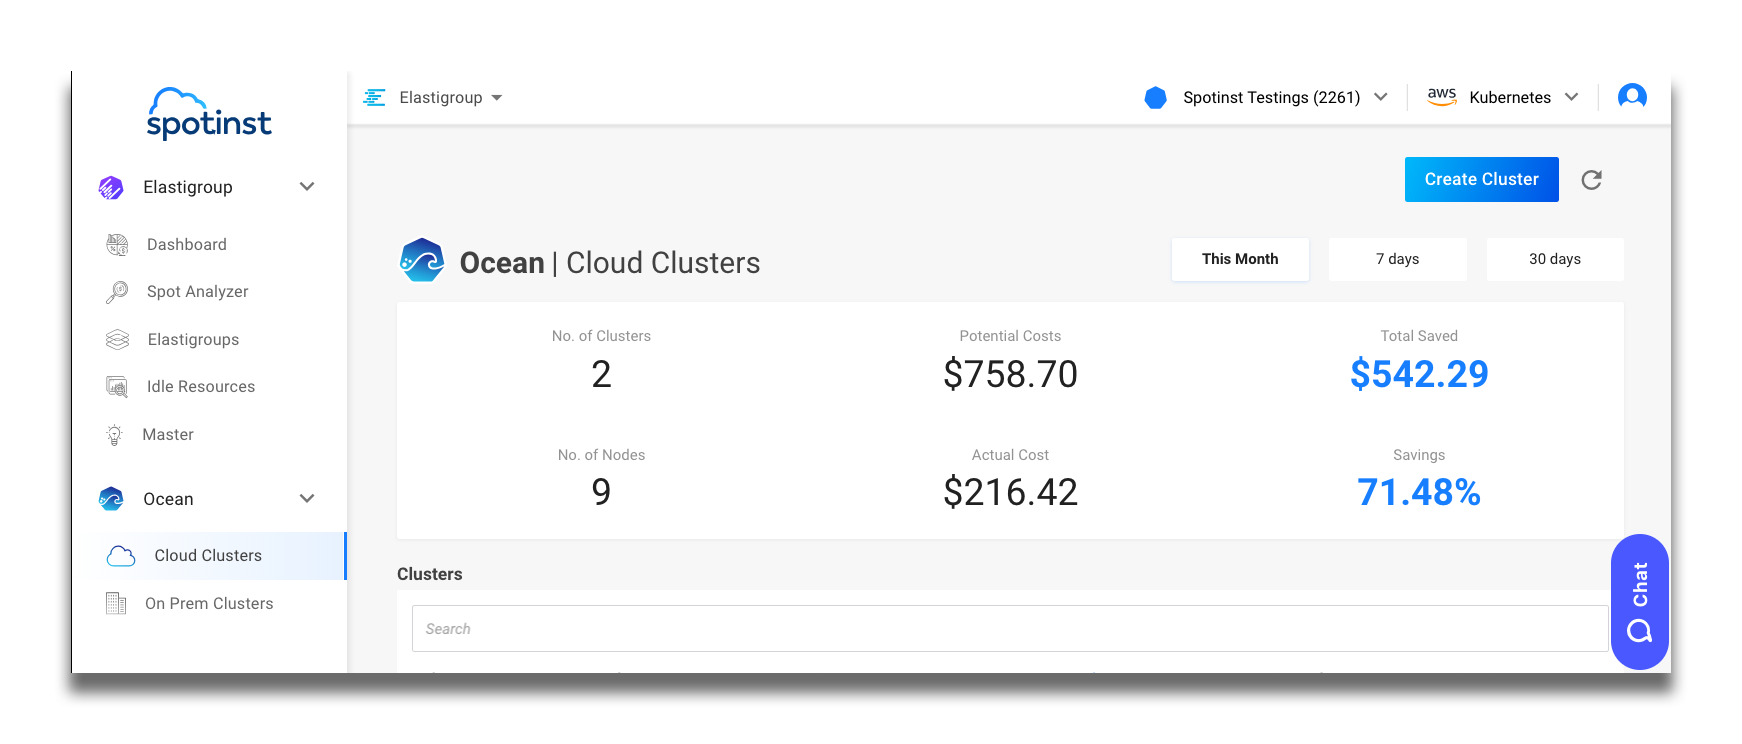Click the refresh icon beside Create Cluster
Screen dimensions: 1742x744
tap(1591, 180)
